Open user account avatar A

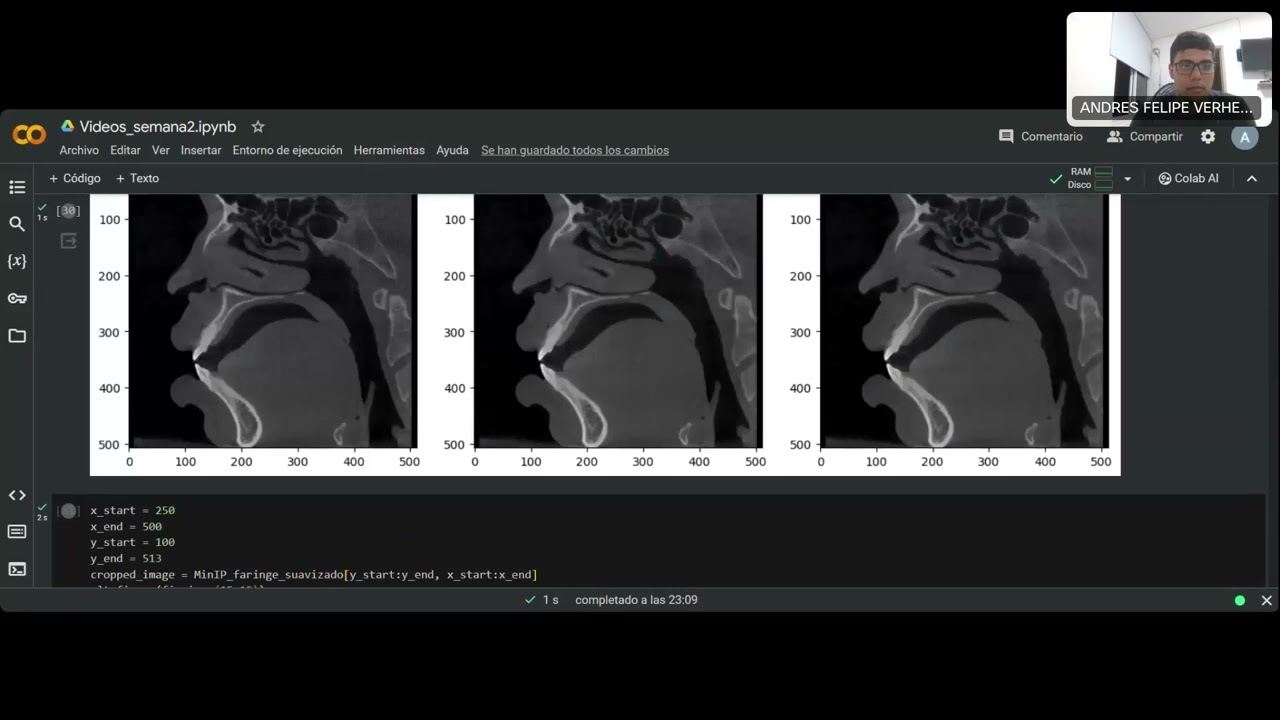pyautogui.click(x=1244, y=137)
